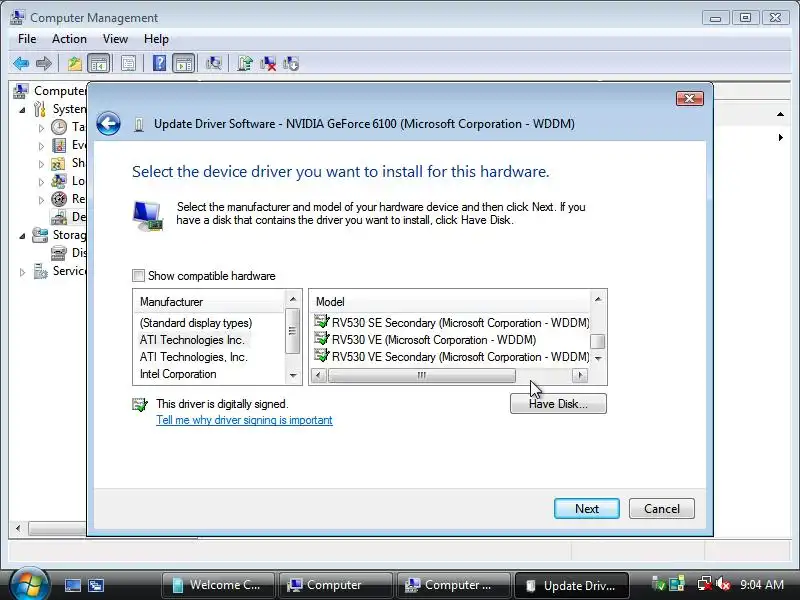Click the toolbar icon with down arrow
Viewport: 800px width, 600px height.
pyautogui.click(x=291, y=64)
